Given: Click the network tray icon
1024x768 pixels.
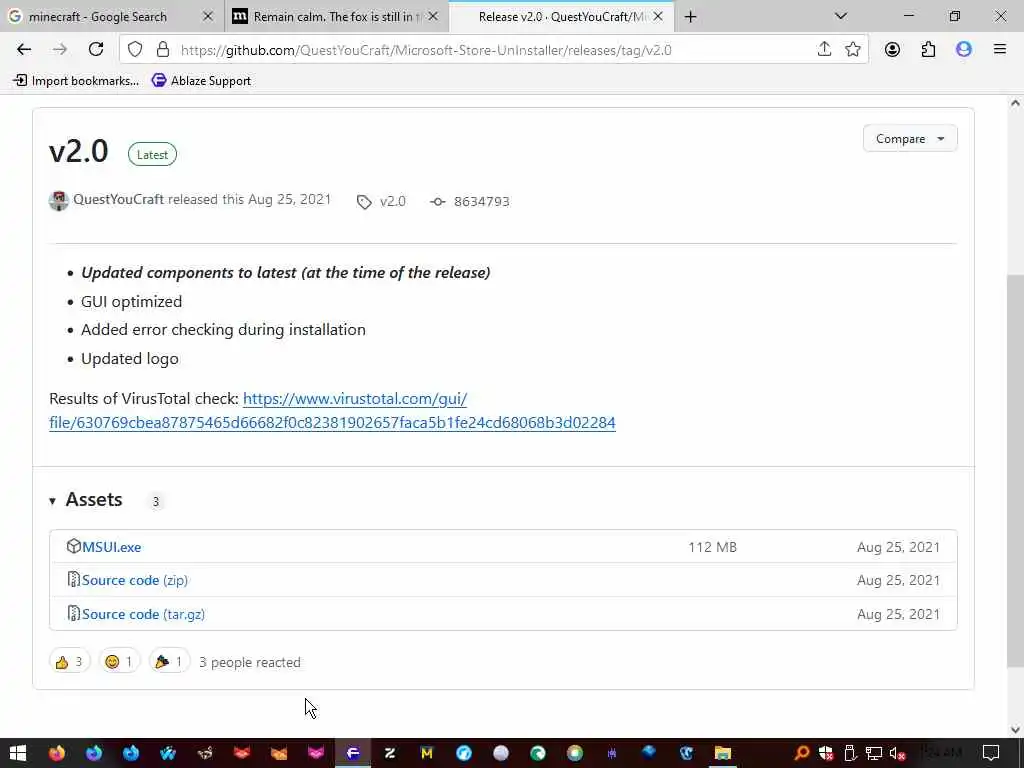Looking at the screenshot, I should (873, 753).
